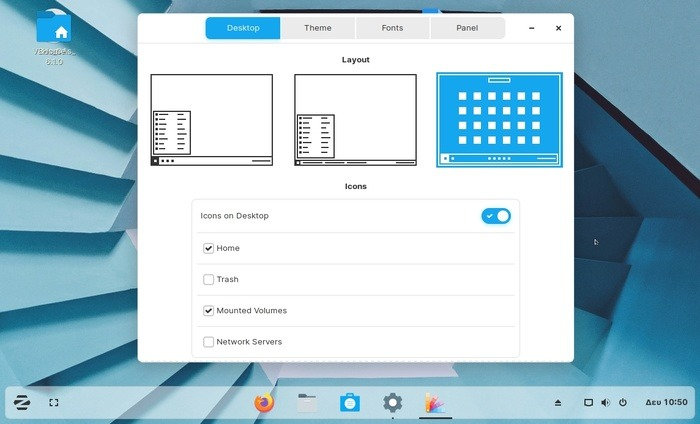Launch Firefox from the taskbar
Image resolution: width=700 pixels, height=424 pixels.
coord(264,403)
